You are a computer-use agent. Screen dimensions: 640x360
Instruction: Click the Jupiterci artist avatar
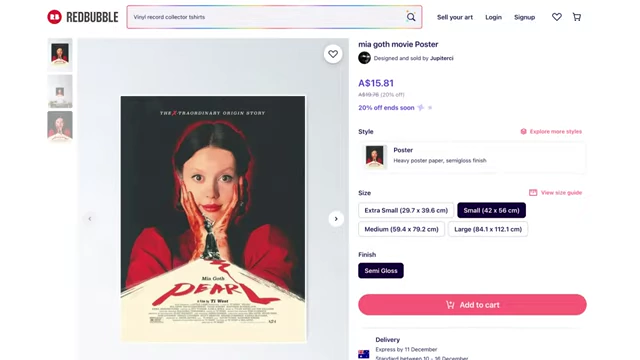pyautogui.click(x=364, y=58)
